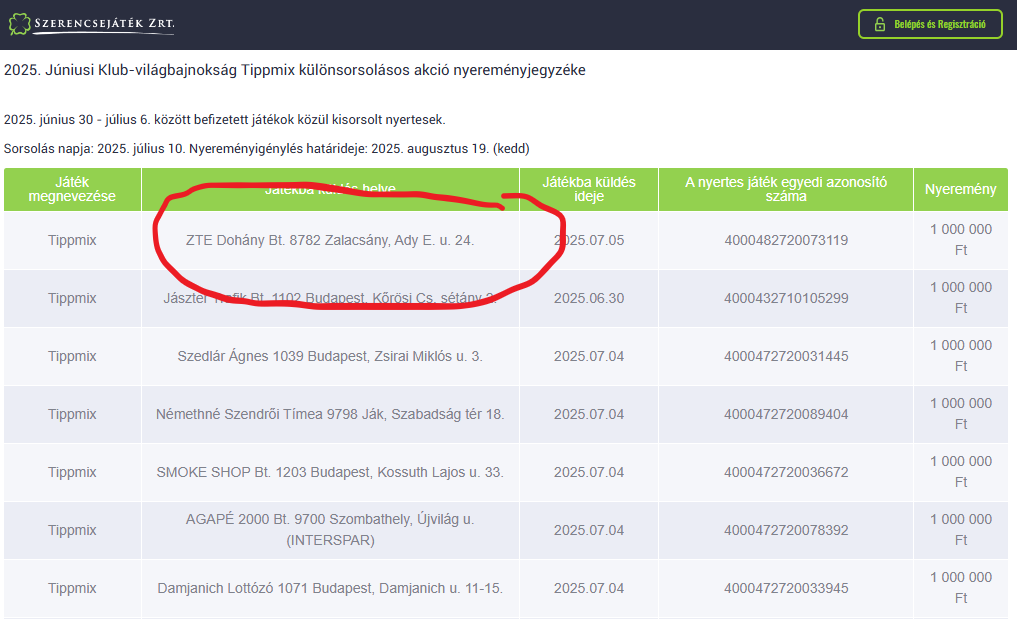The image size is (1017, 619).
Task: Click Tippmix in the Szedlár Ágnes row
Action: (72, 356)
